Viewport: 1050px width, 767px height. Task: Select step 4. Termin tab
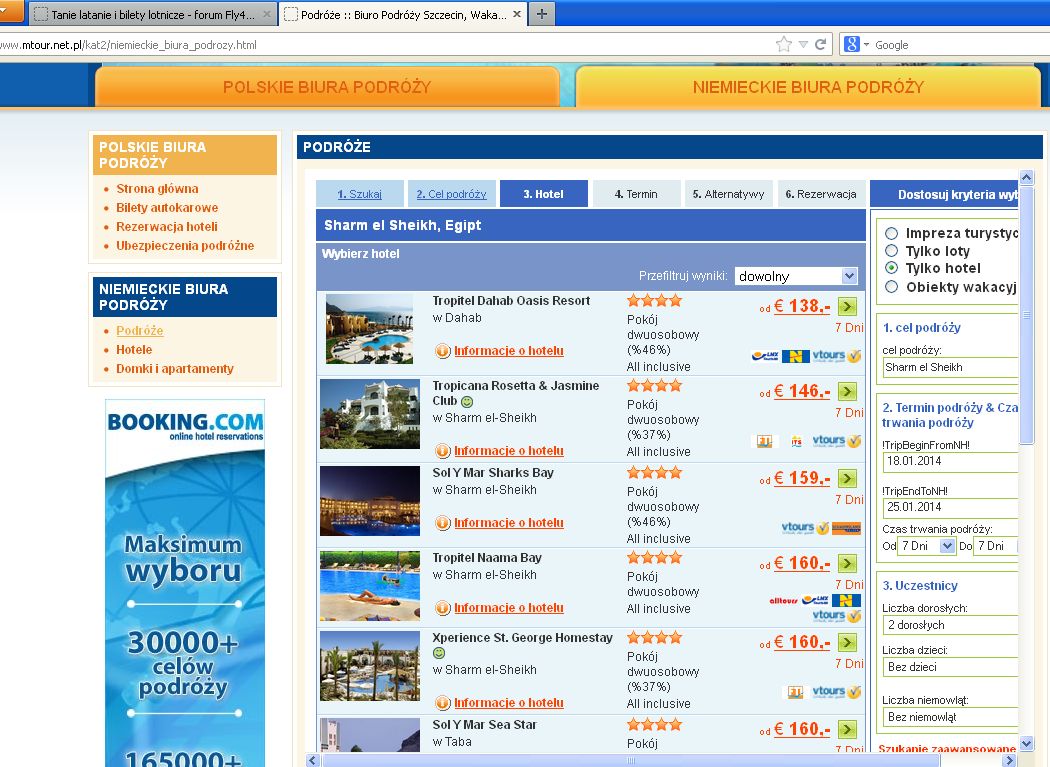click(x=636, y=194)
